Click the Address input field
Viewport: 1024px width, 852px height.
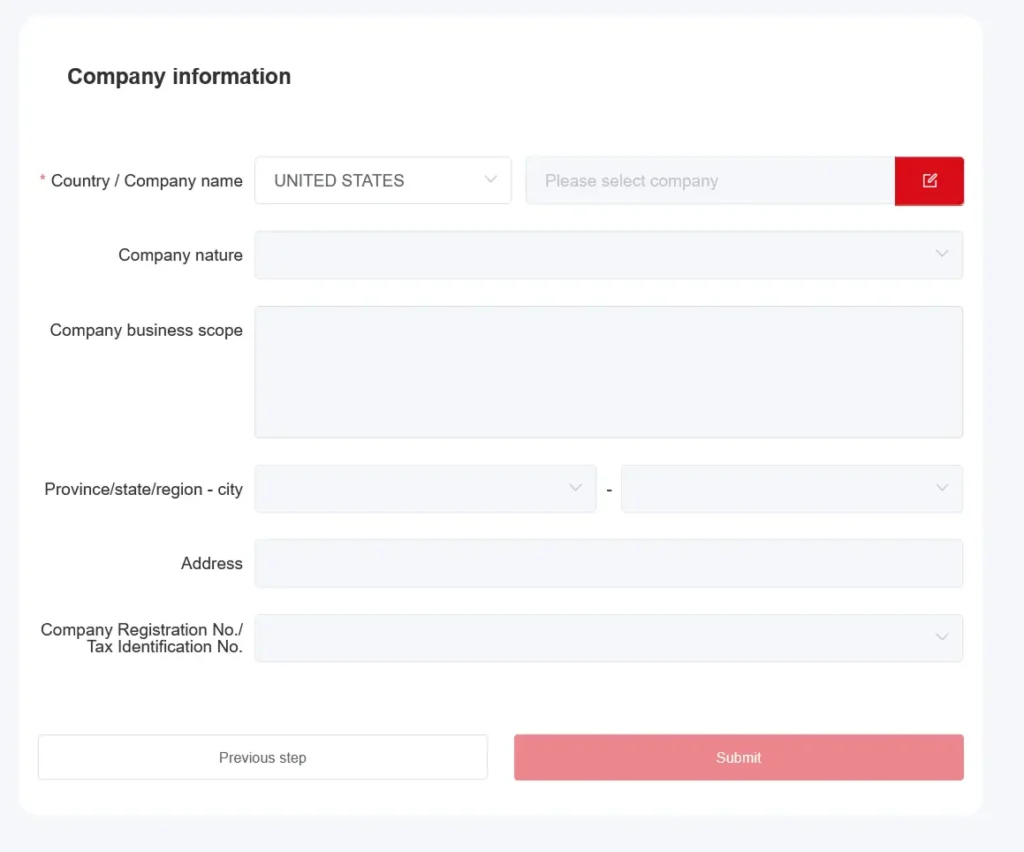[608, 563]
